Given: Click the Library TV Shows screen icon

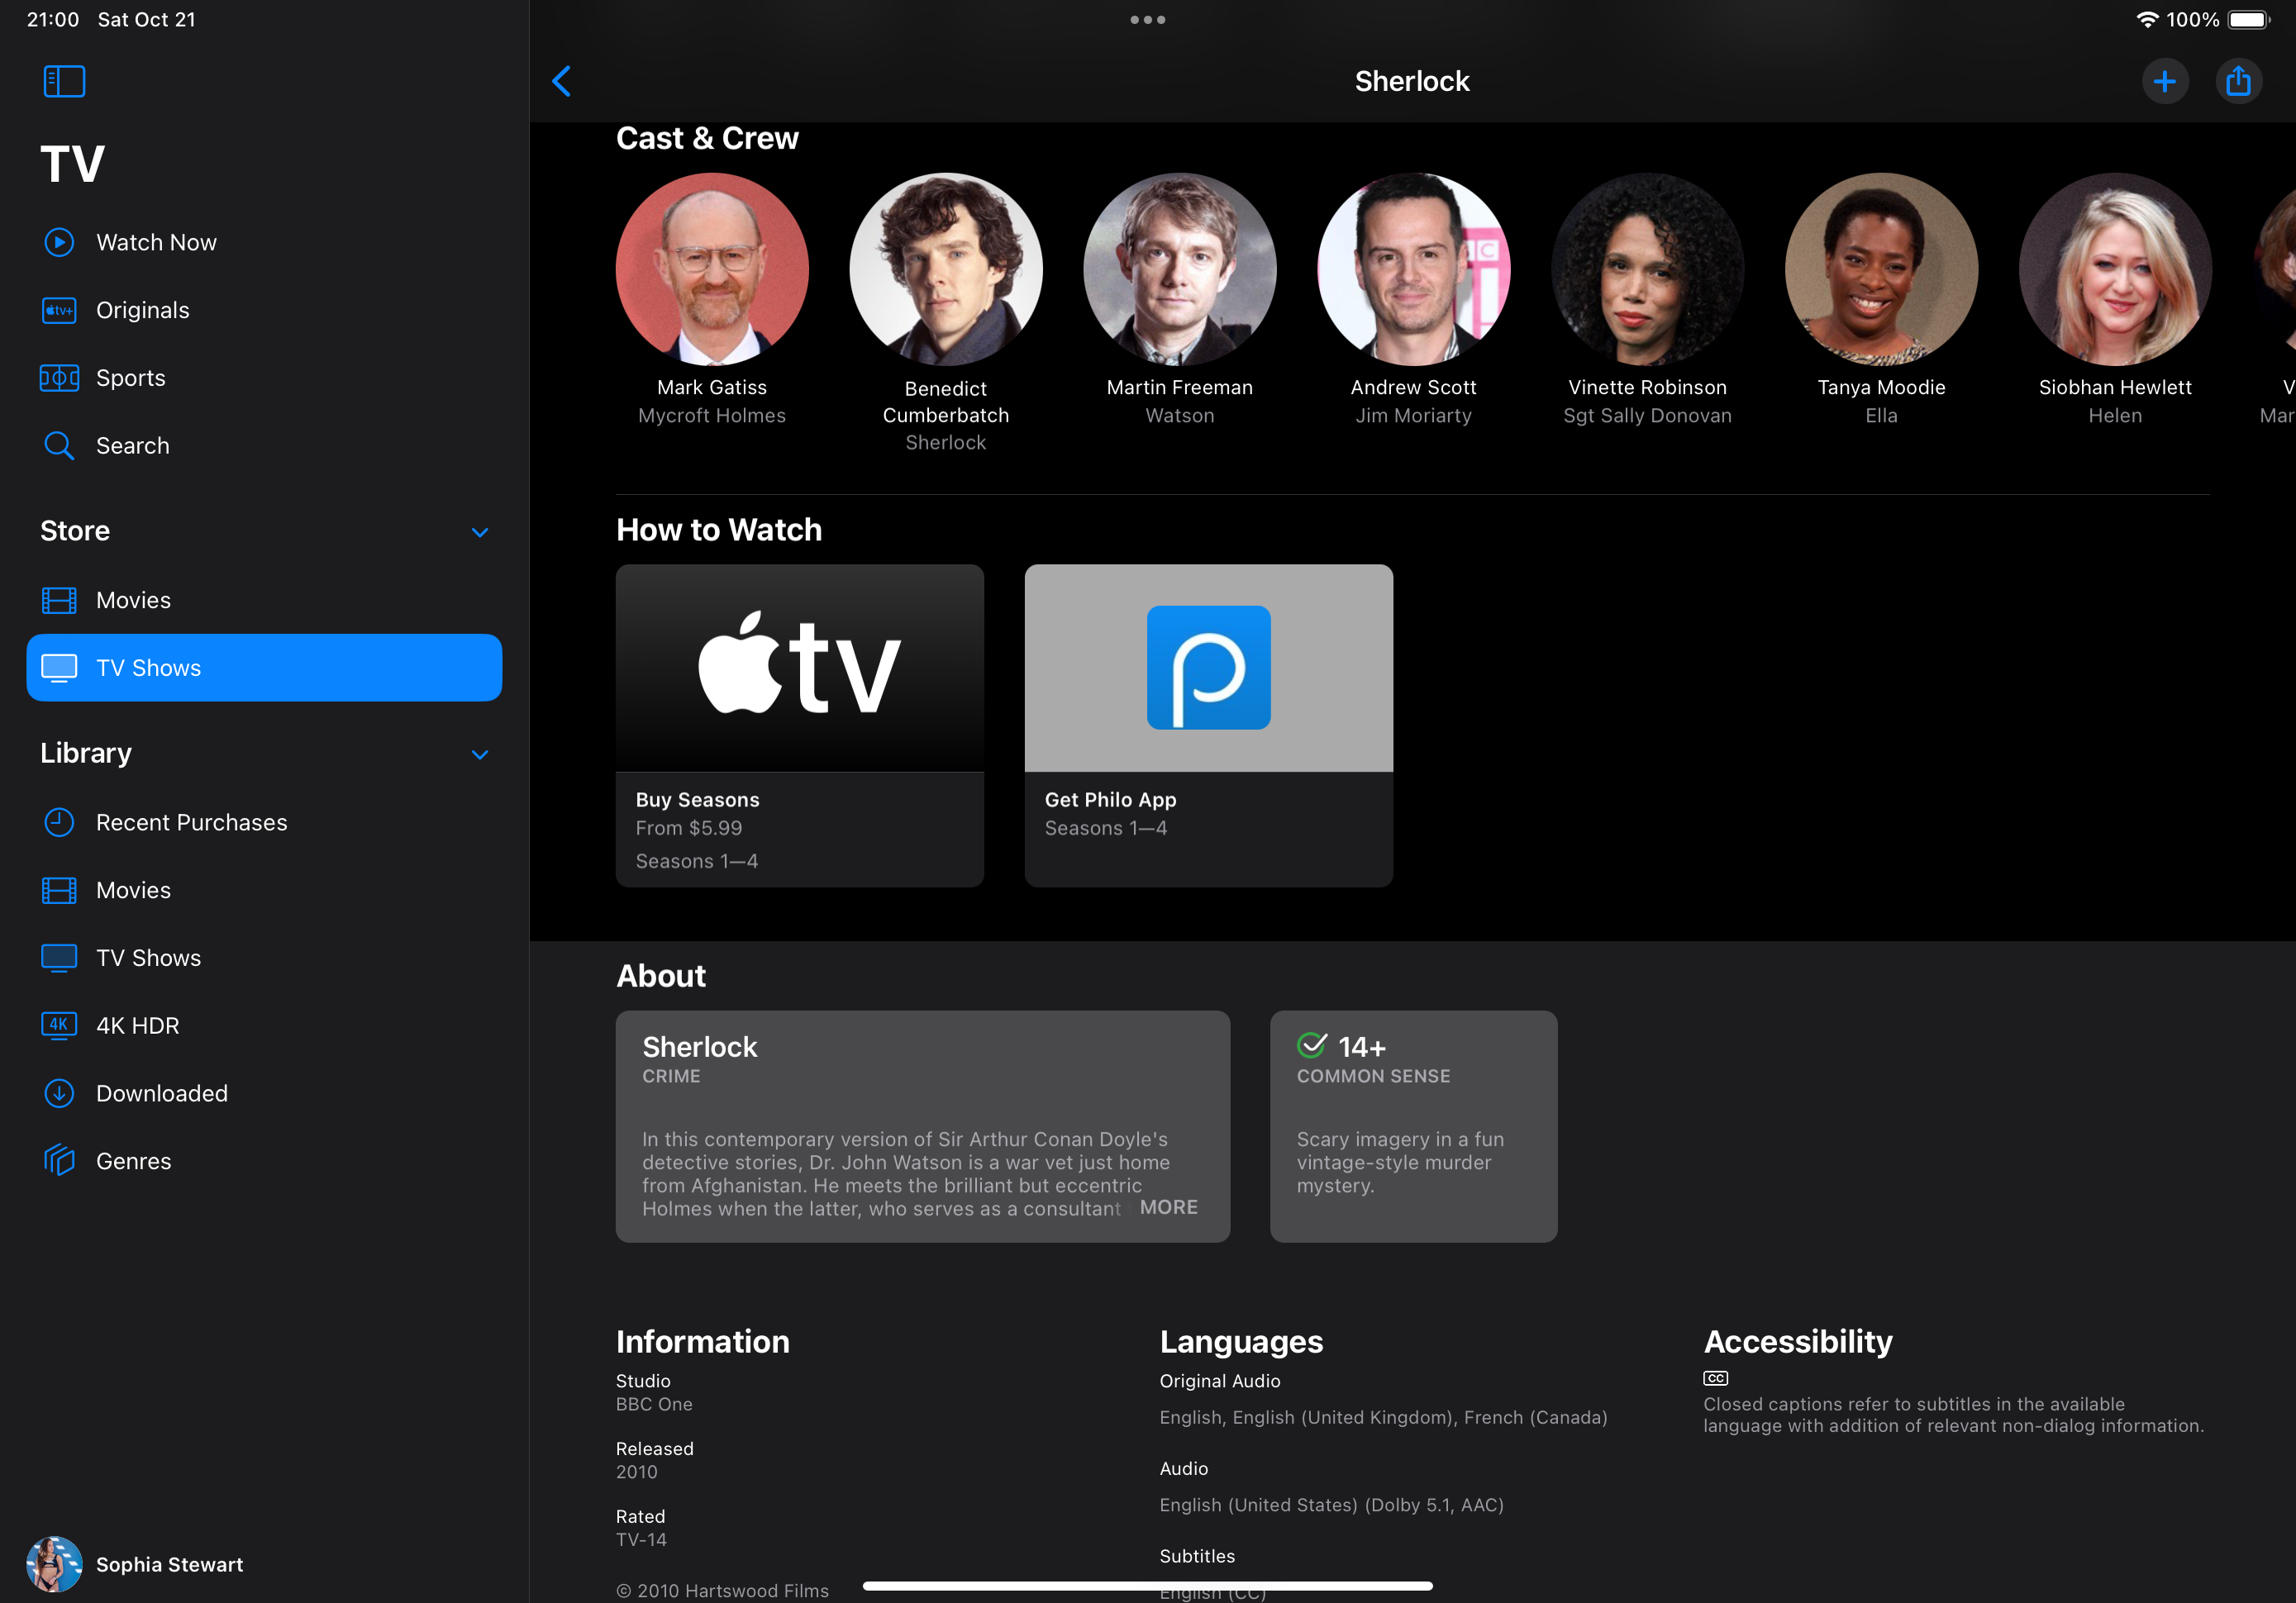Looking at the screenshot, I should coord(59,958).
